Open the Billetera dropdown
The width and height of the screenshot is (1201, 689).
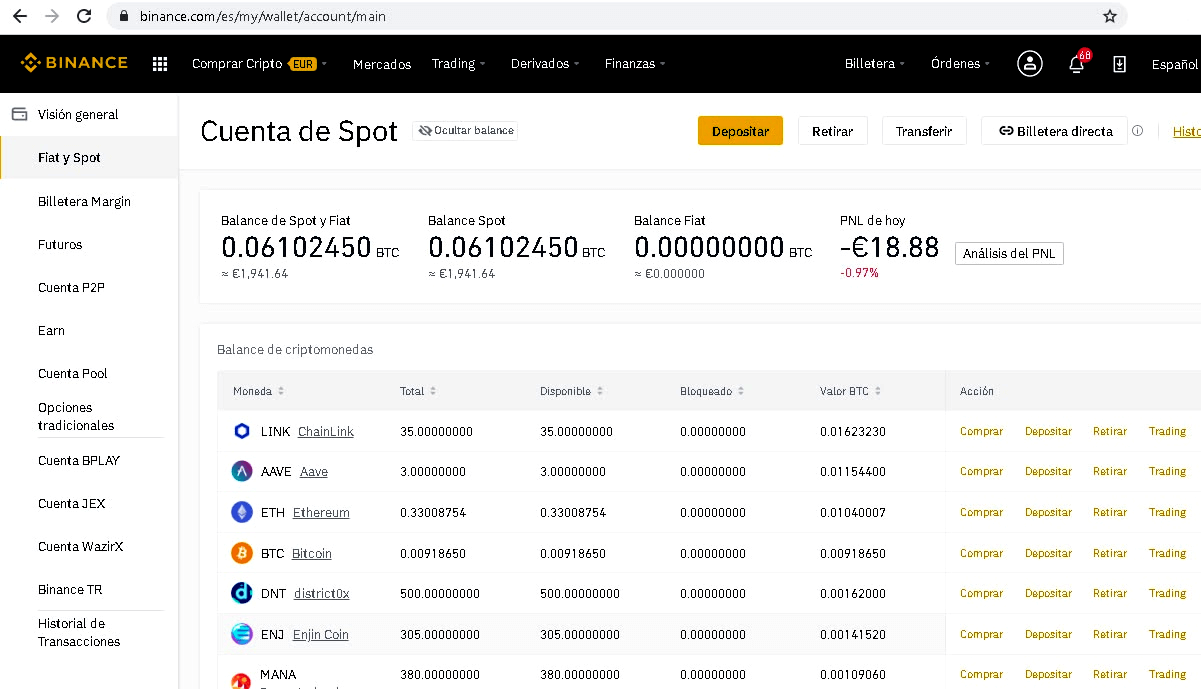point(873,63)
